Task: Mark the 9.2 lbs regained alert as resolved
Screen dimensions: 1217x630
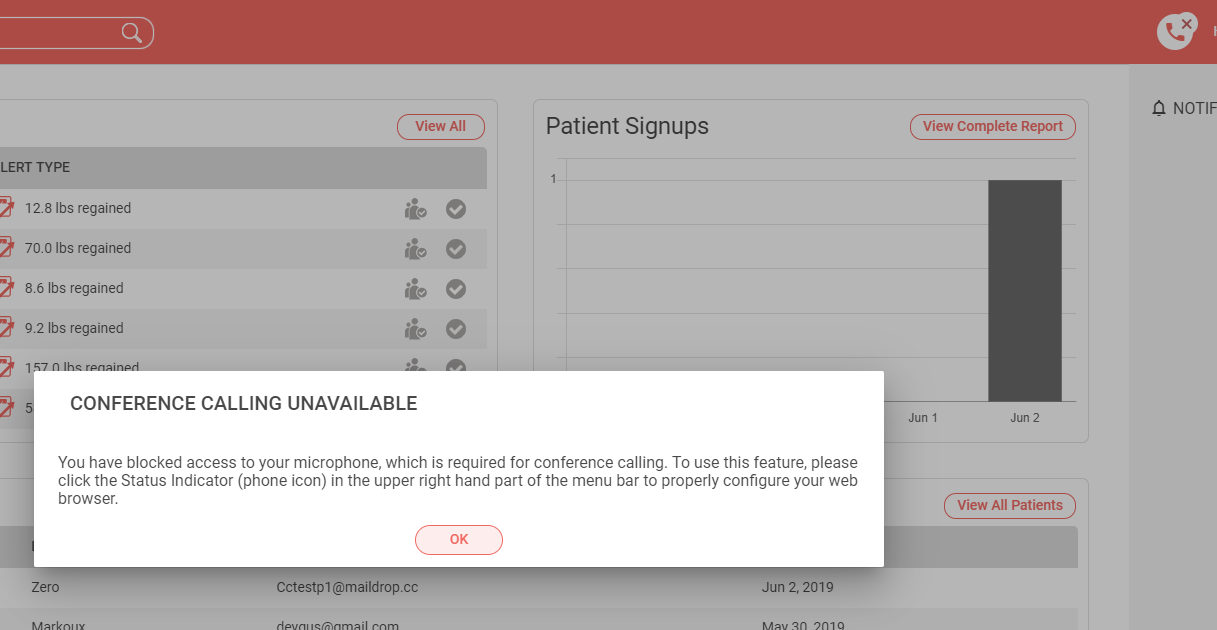Action: pyautogui.click(x=456, y=329)
